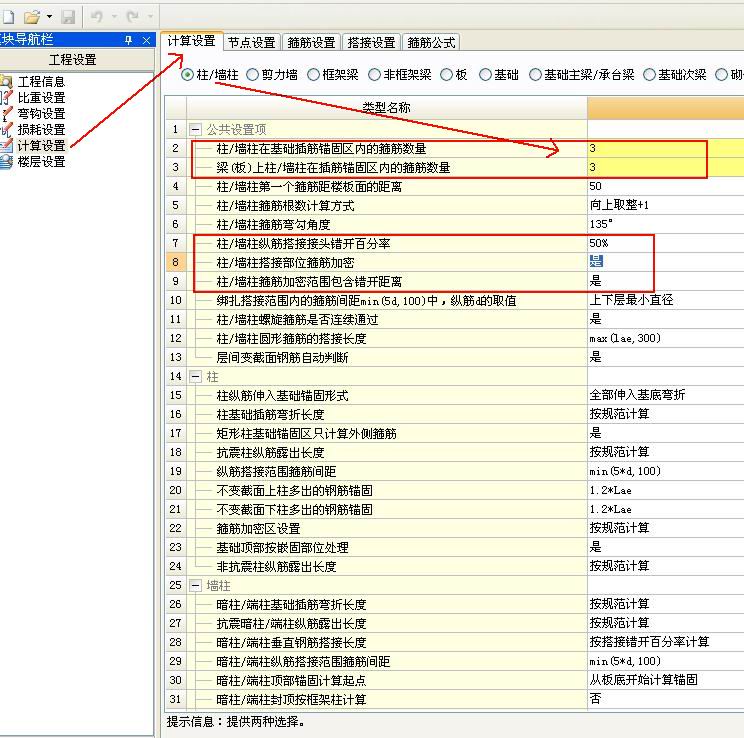
Task: Open the Undo history dropdown arrow
Action: tap(114, 17)
